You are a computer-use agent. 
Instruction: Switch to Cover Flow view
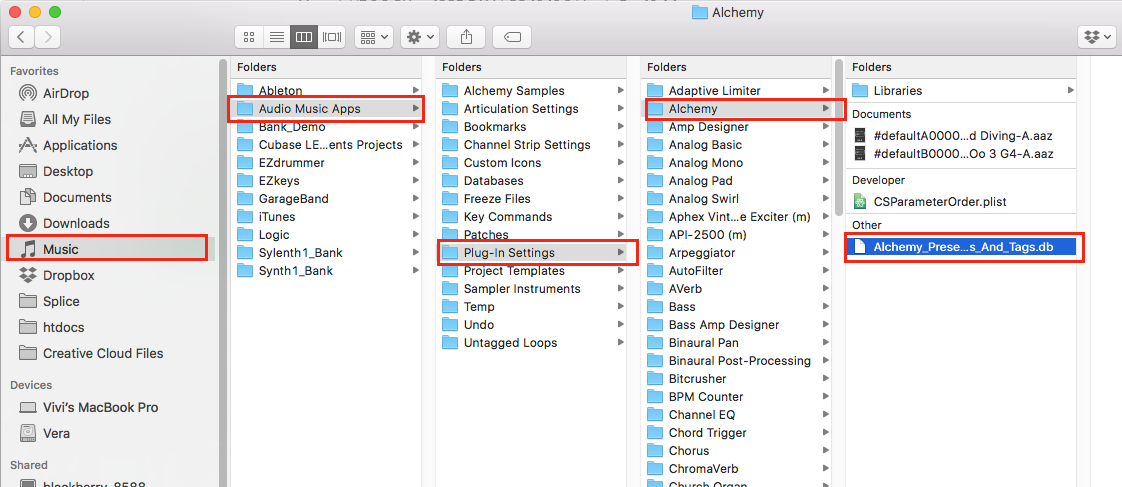(332, 36)
